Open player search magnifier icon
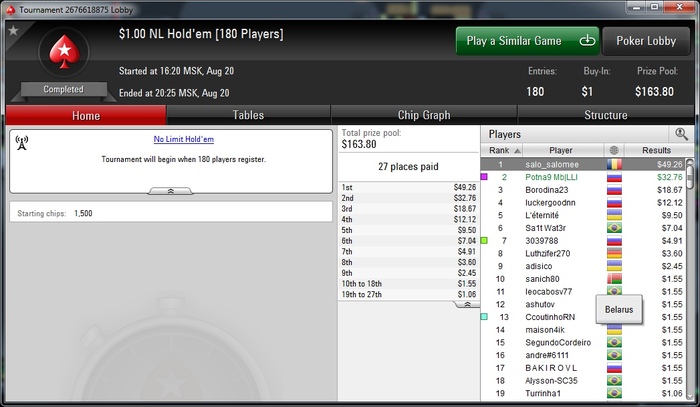This screenshot has height=407, width=700. (x=681, y=134)
